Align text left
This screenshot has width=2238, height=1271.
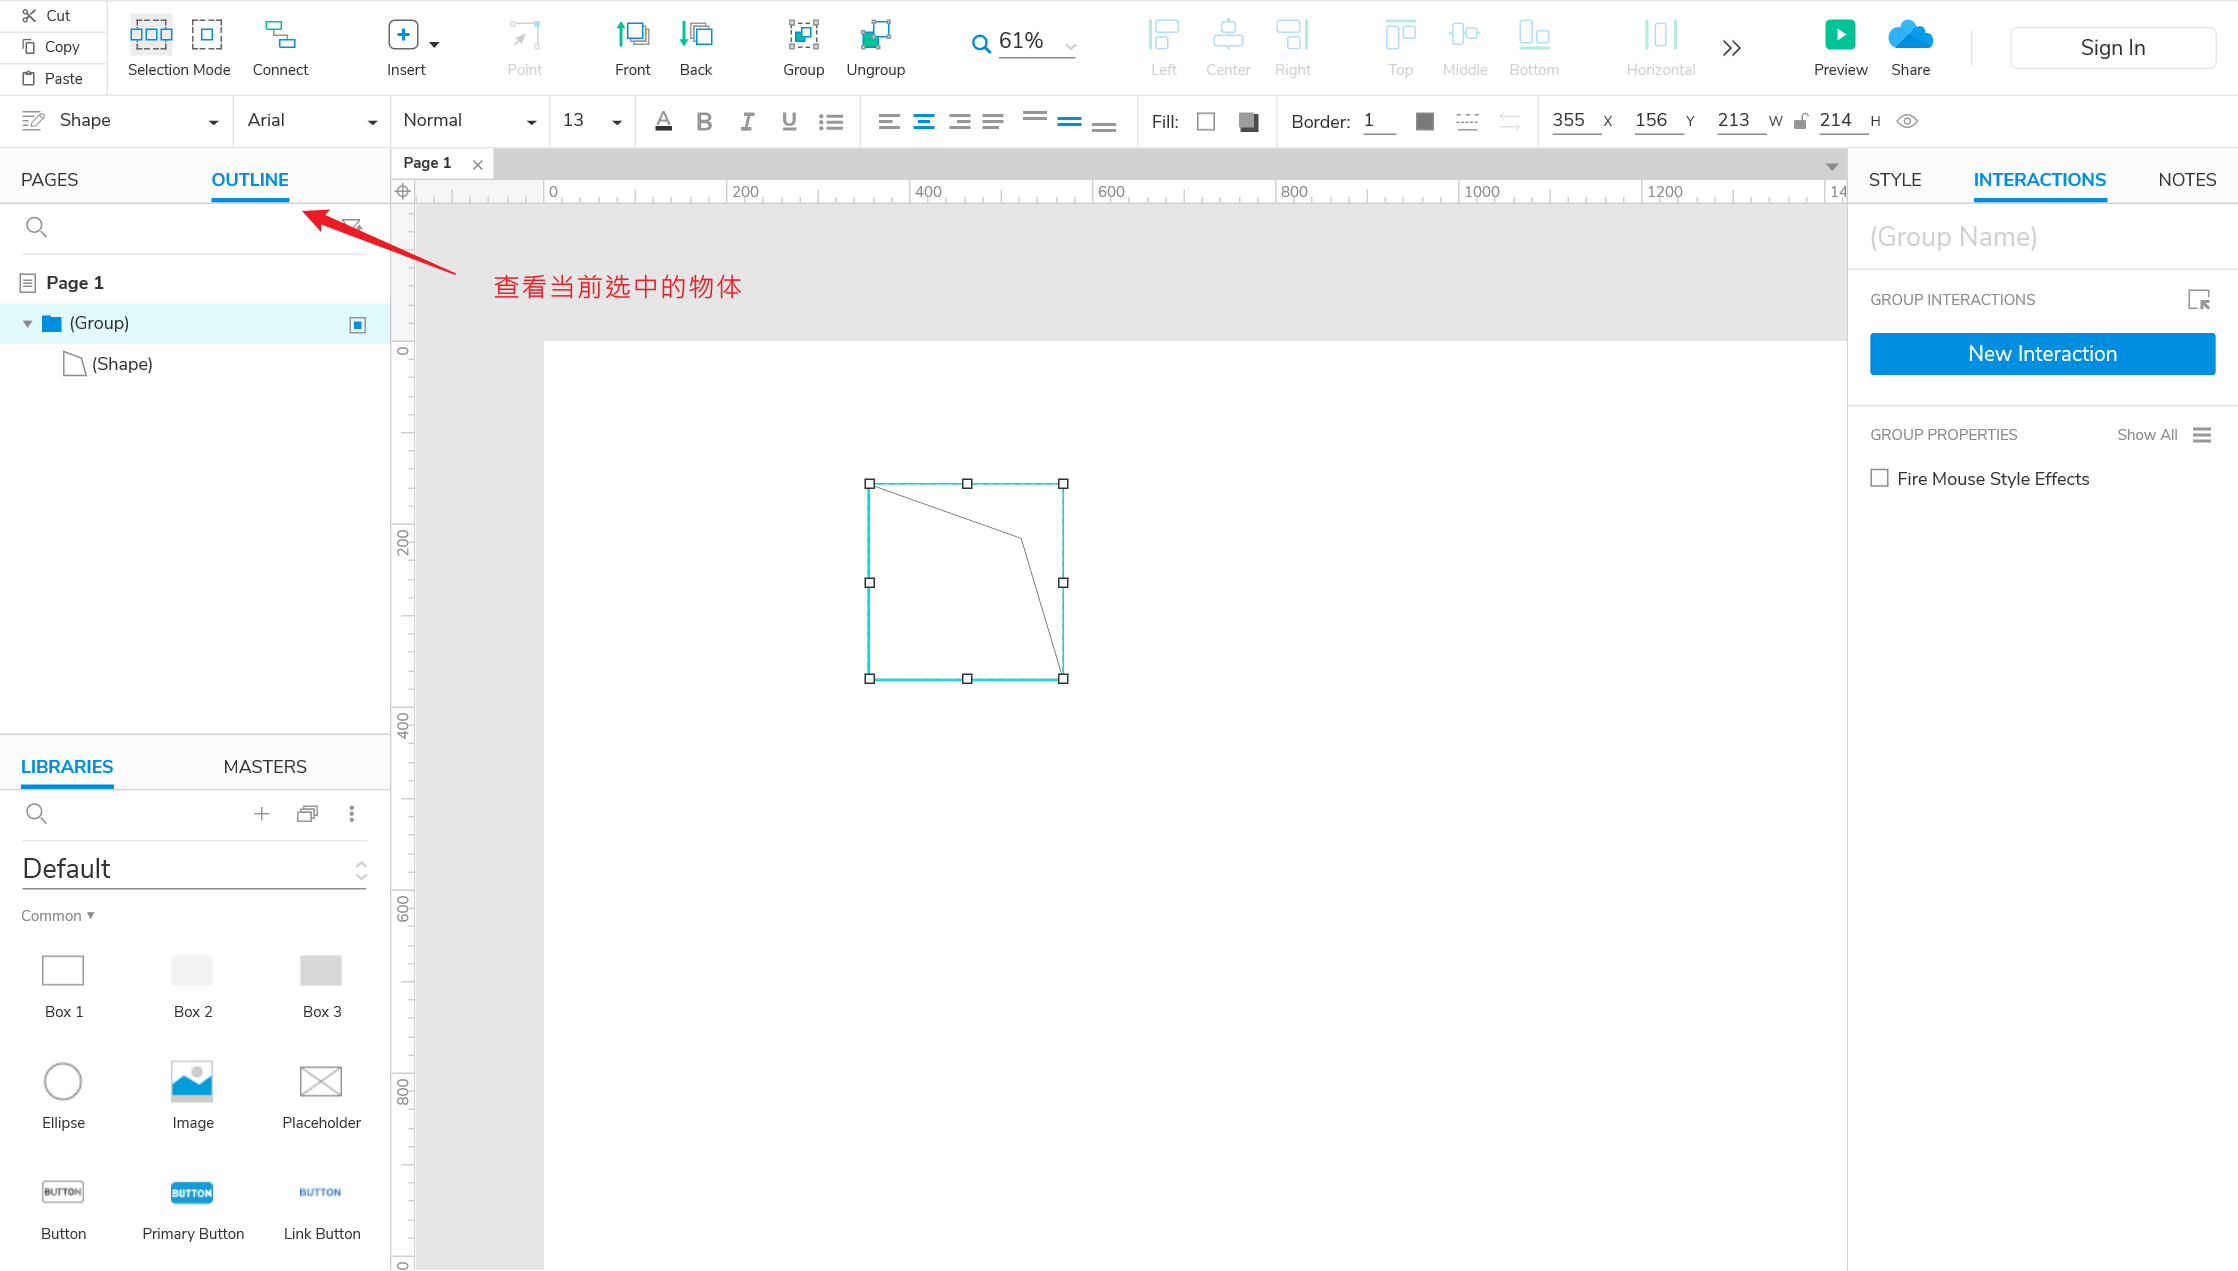pyautogui.click(x=889, y=122)
